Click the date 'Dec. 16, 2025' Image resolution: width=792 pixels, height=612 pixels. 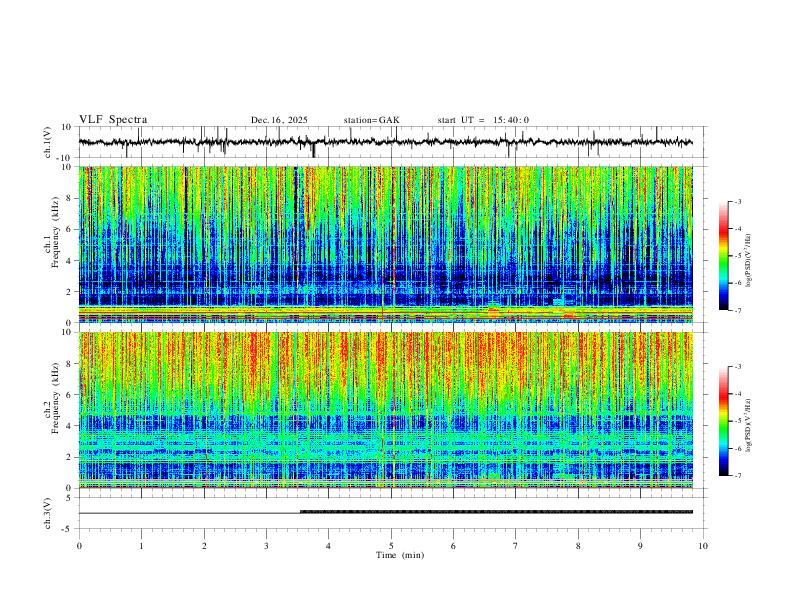point(279,120)
